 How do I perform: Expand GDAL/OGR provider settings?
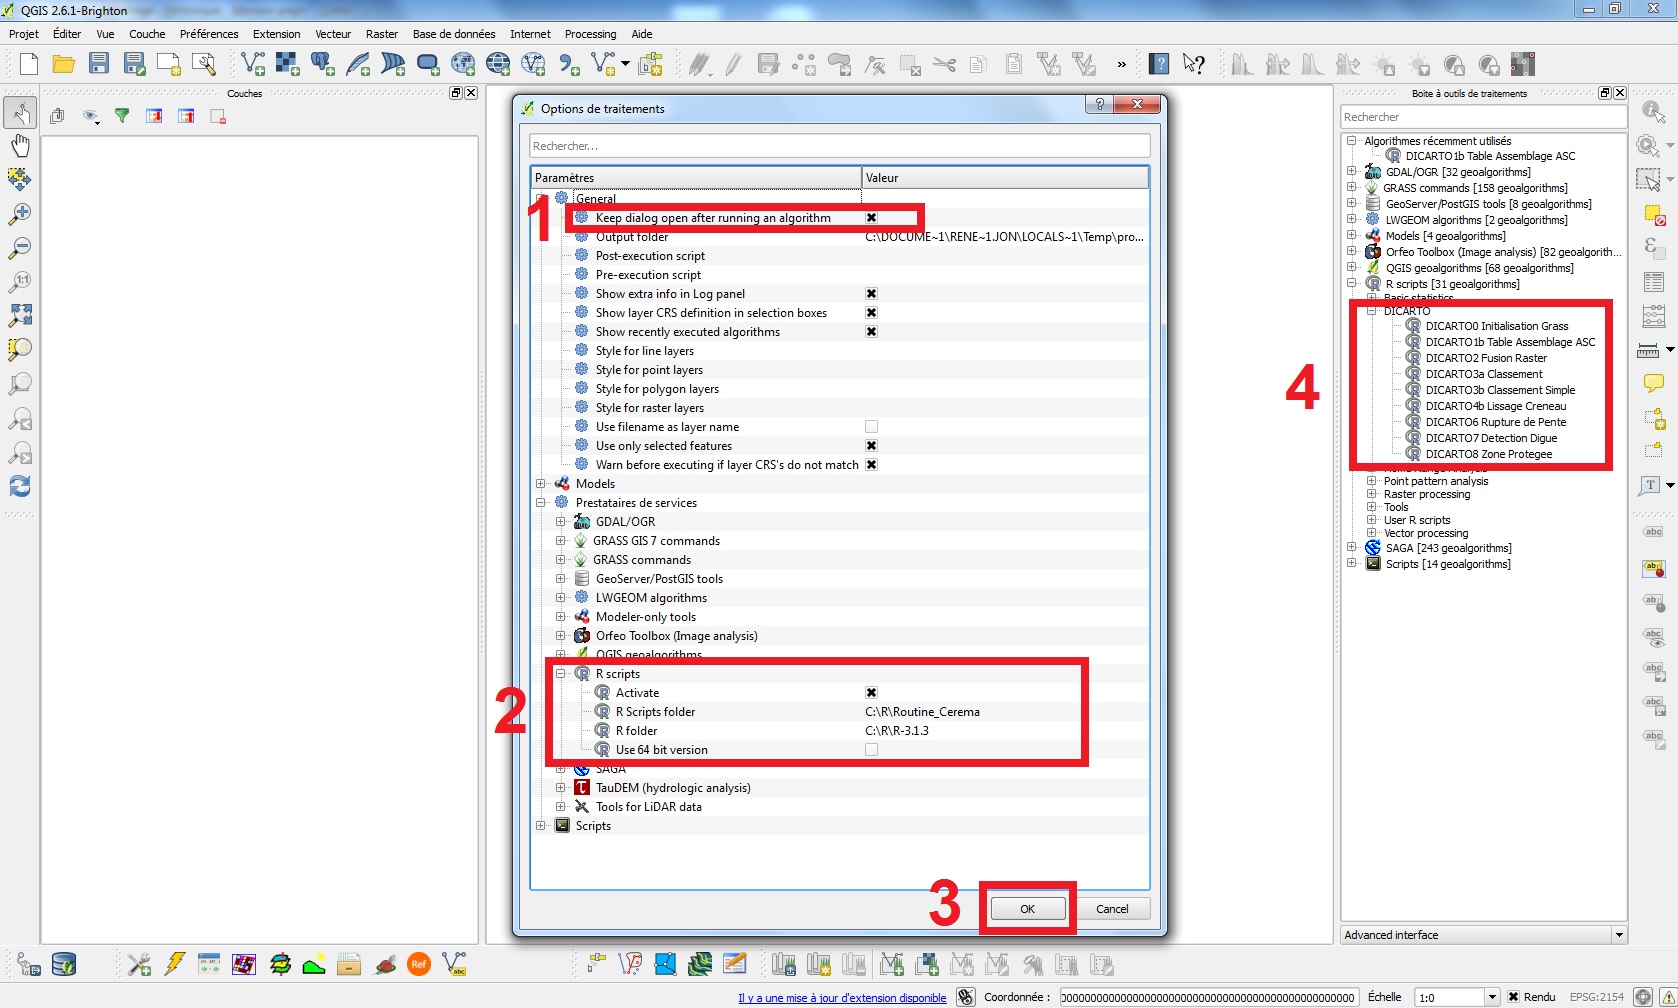pyautogui.click(x=561, y=522)
